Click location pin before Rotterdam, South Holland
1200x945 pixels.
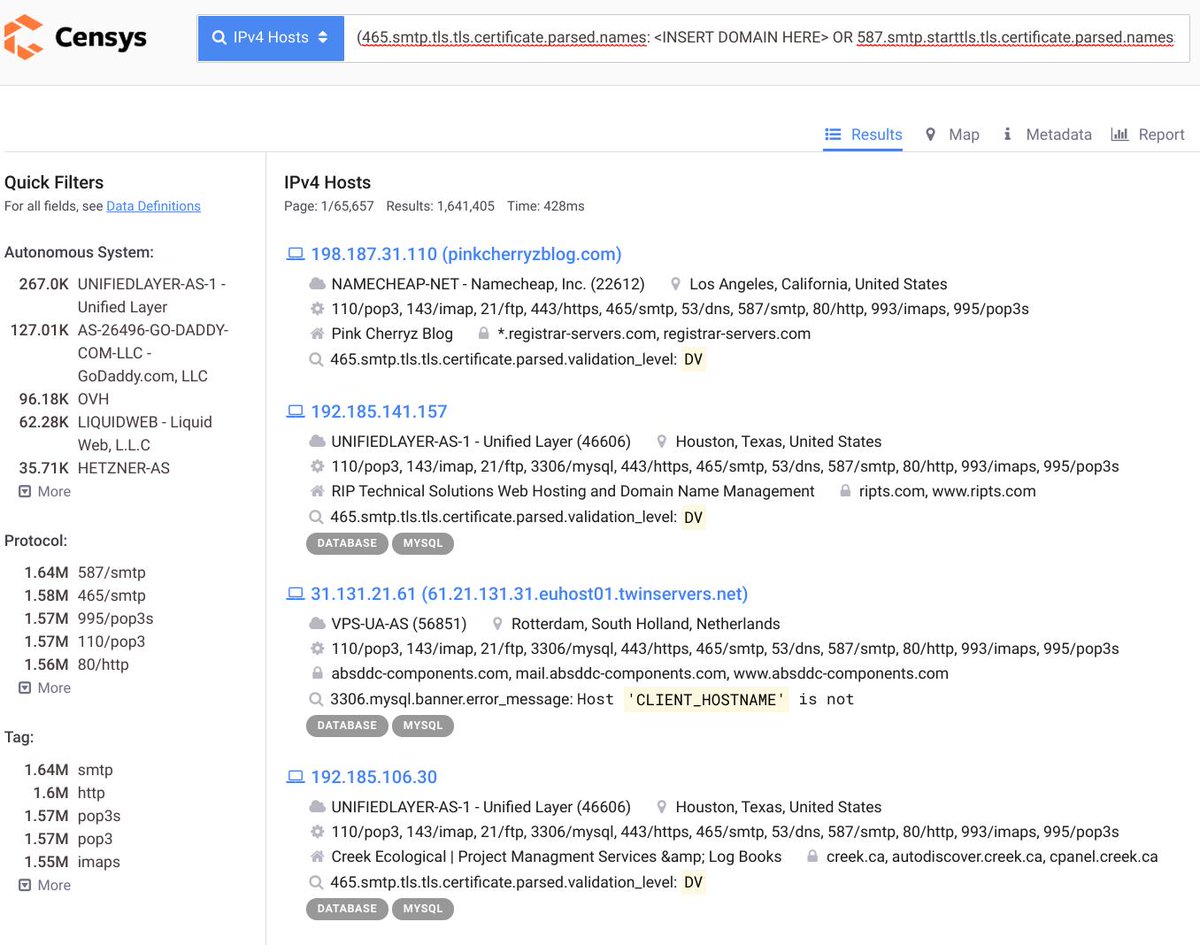[x=497, y=623]
